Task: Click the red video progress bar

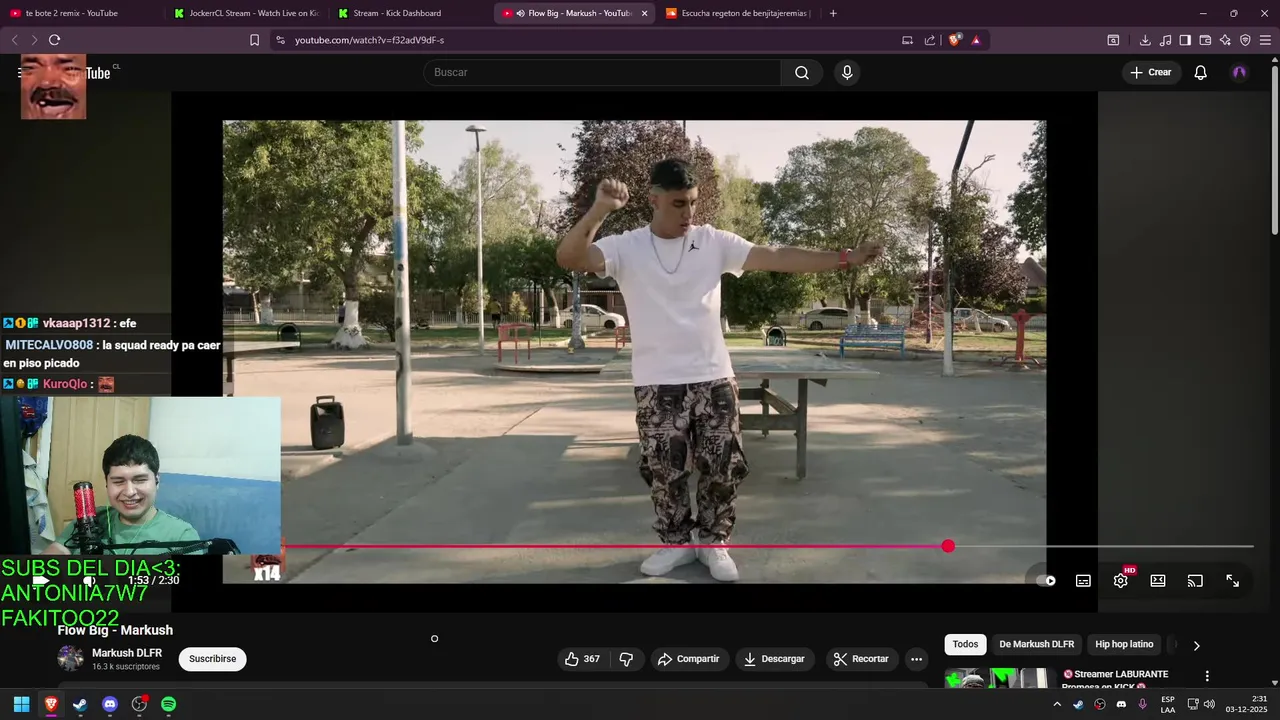Action: click(x=615, y=546)
